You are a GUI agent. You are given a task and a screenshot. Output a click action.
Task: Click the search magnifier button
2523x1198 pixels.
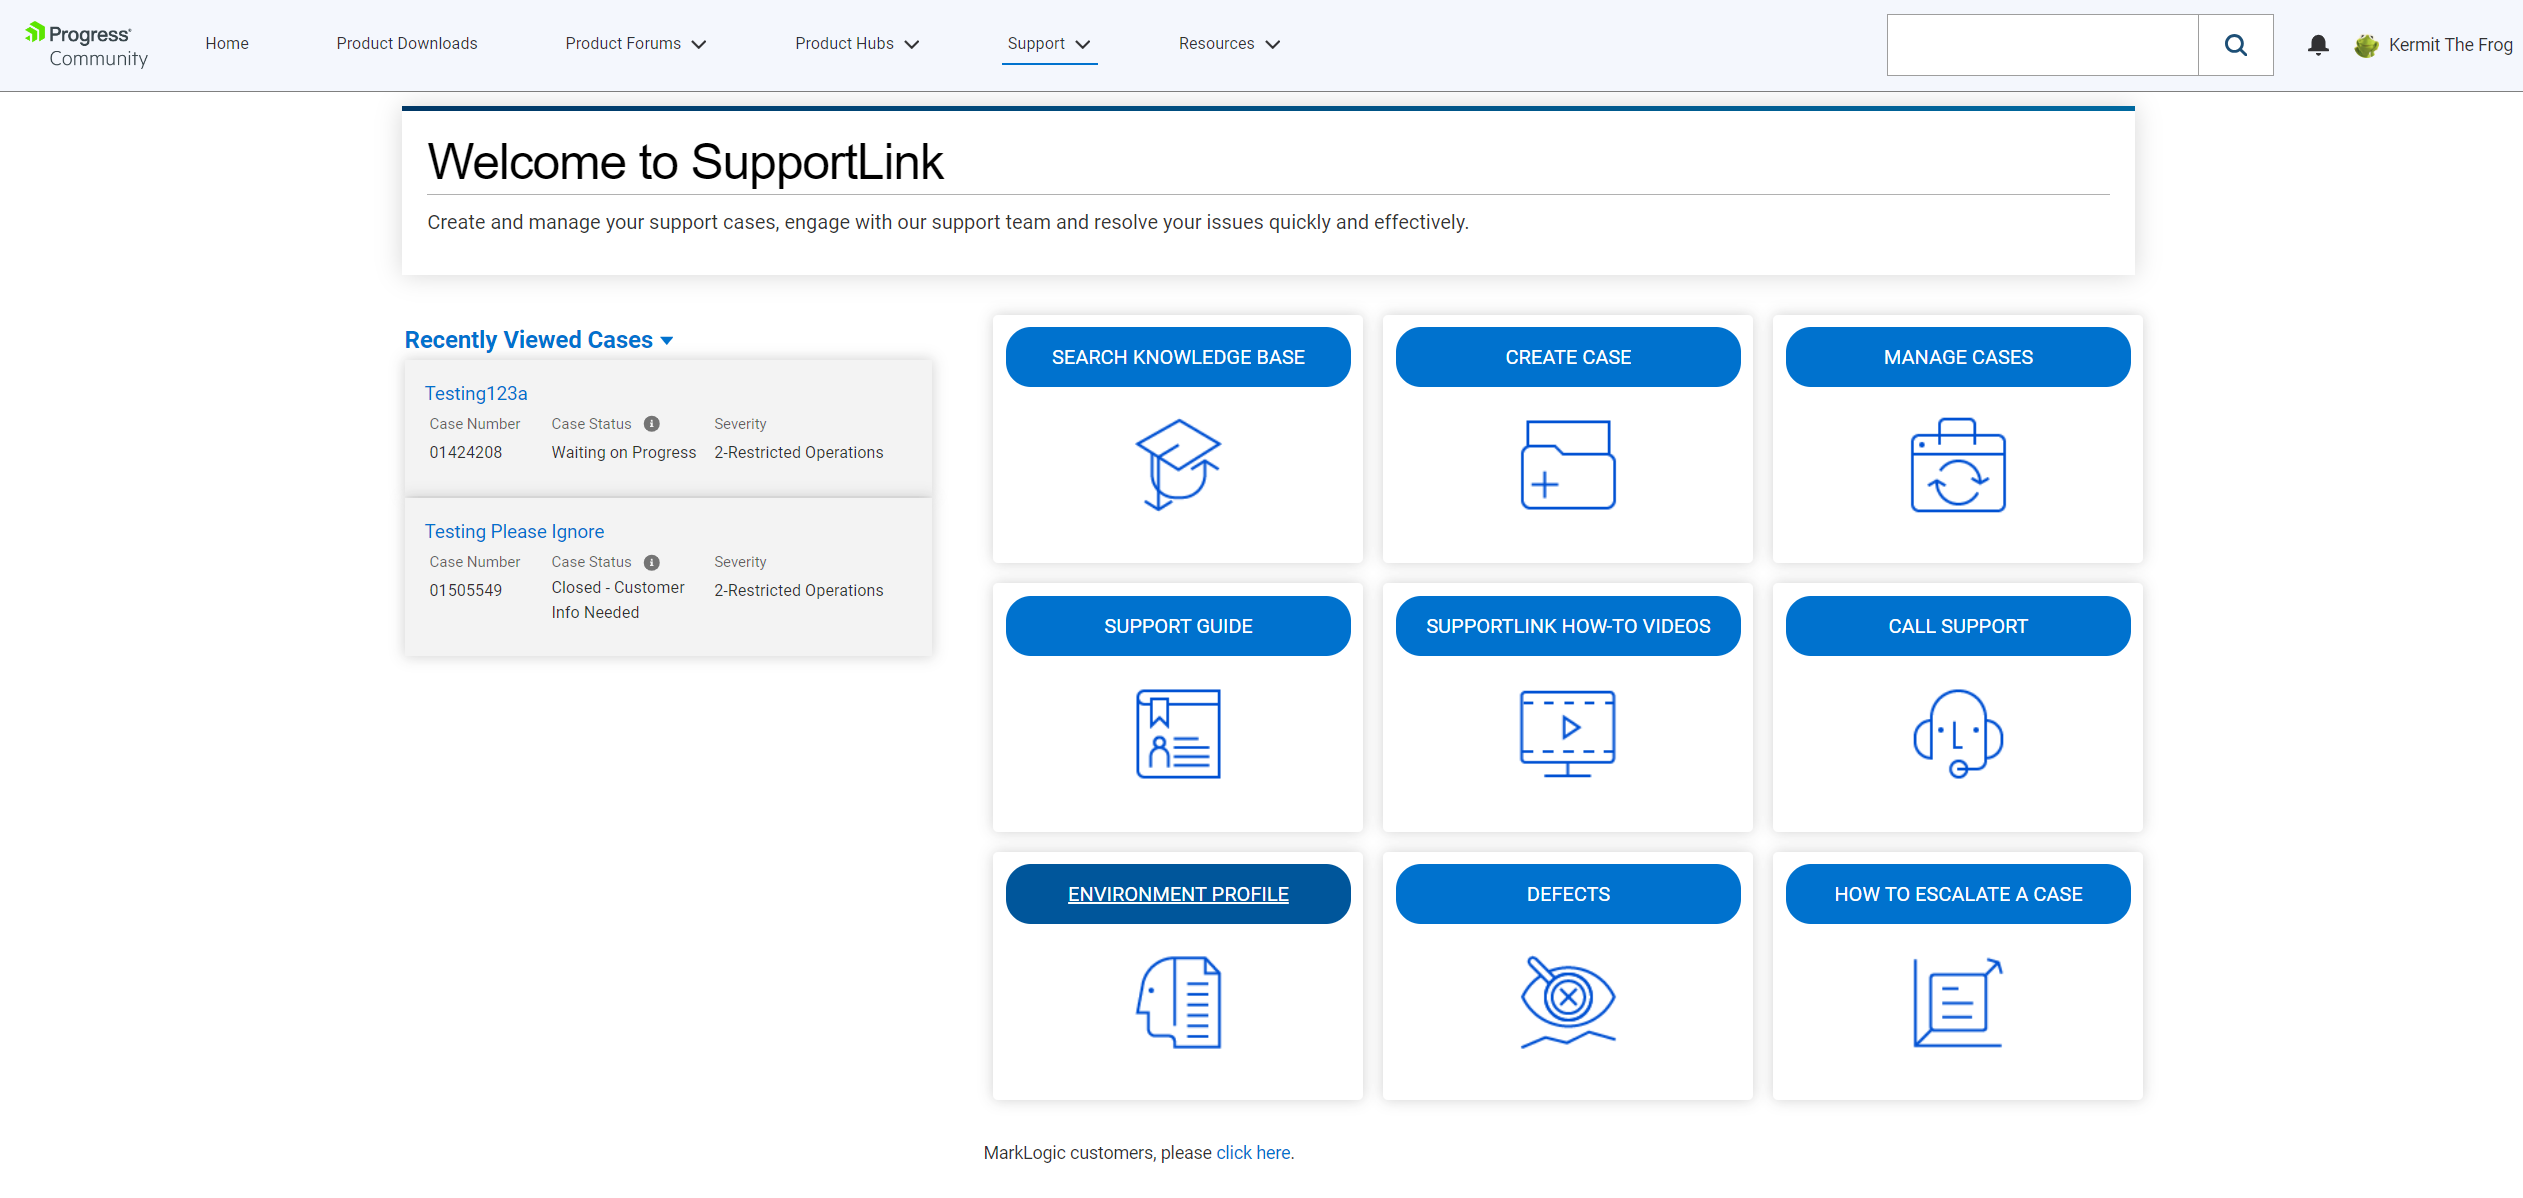2235,45
